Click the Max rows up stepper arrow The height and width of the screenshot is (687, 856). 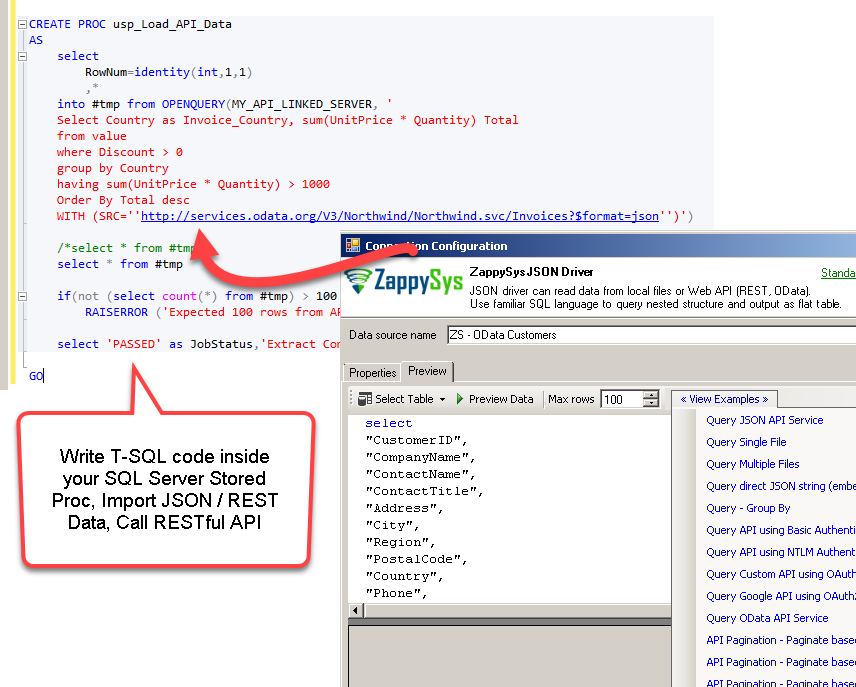(x=652, y=394)
